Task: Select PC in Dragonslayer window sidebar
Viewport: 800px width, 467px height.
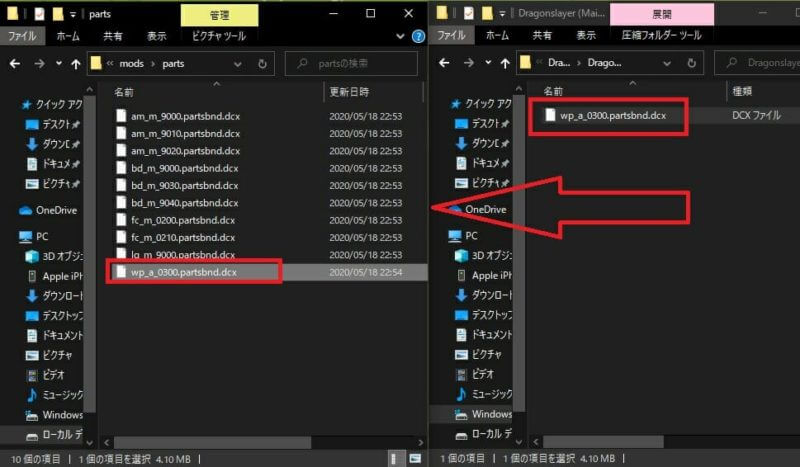Action: click(x=463, y=235)
